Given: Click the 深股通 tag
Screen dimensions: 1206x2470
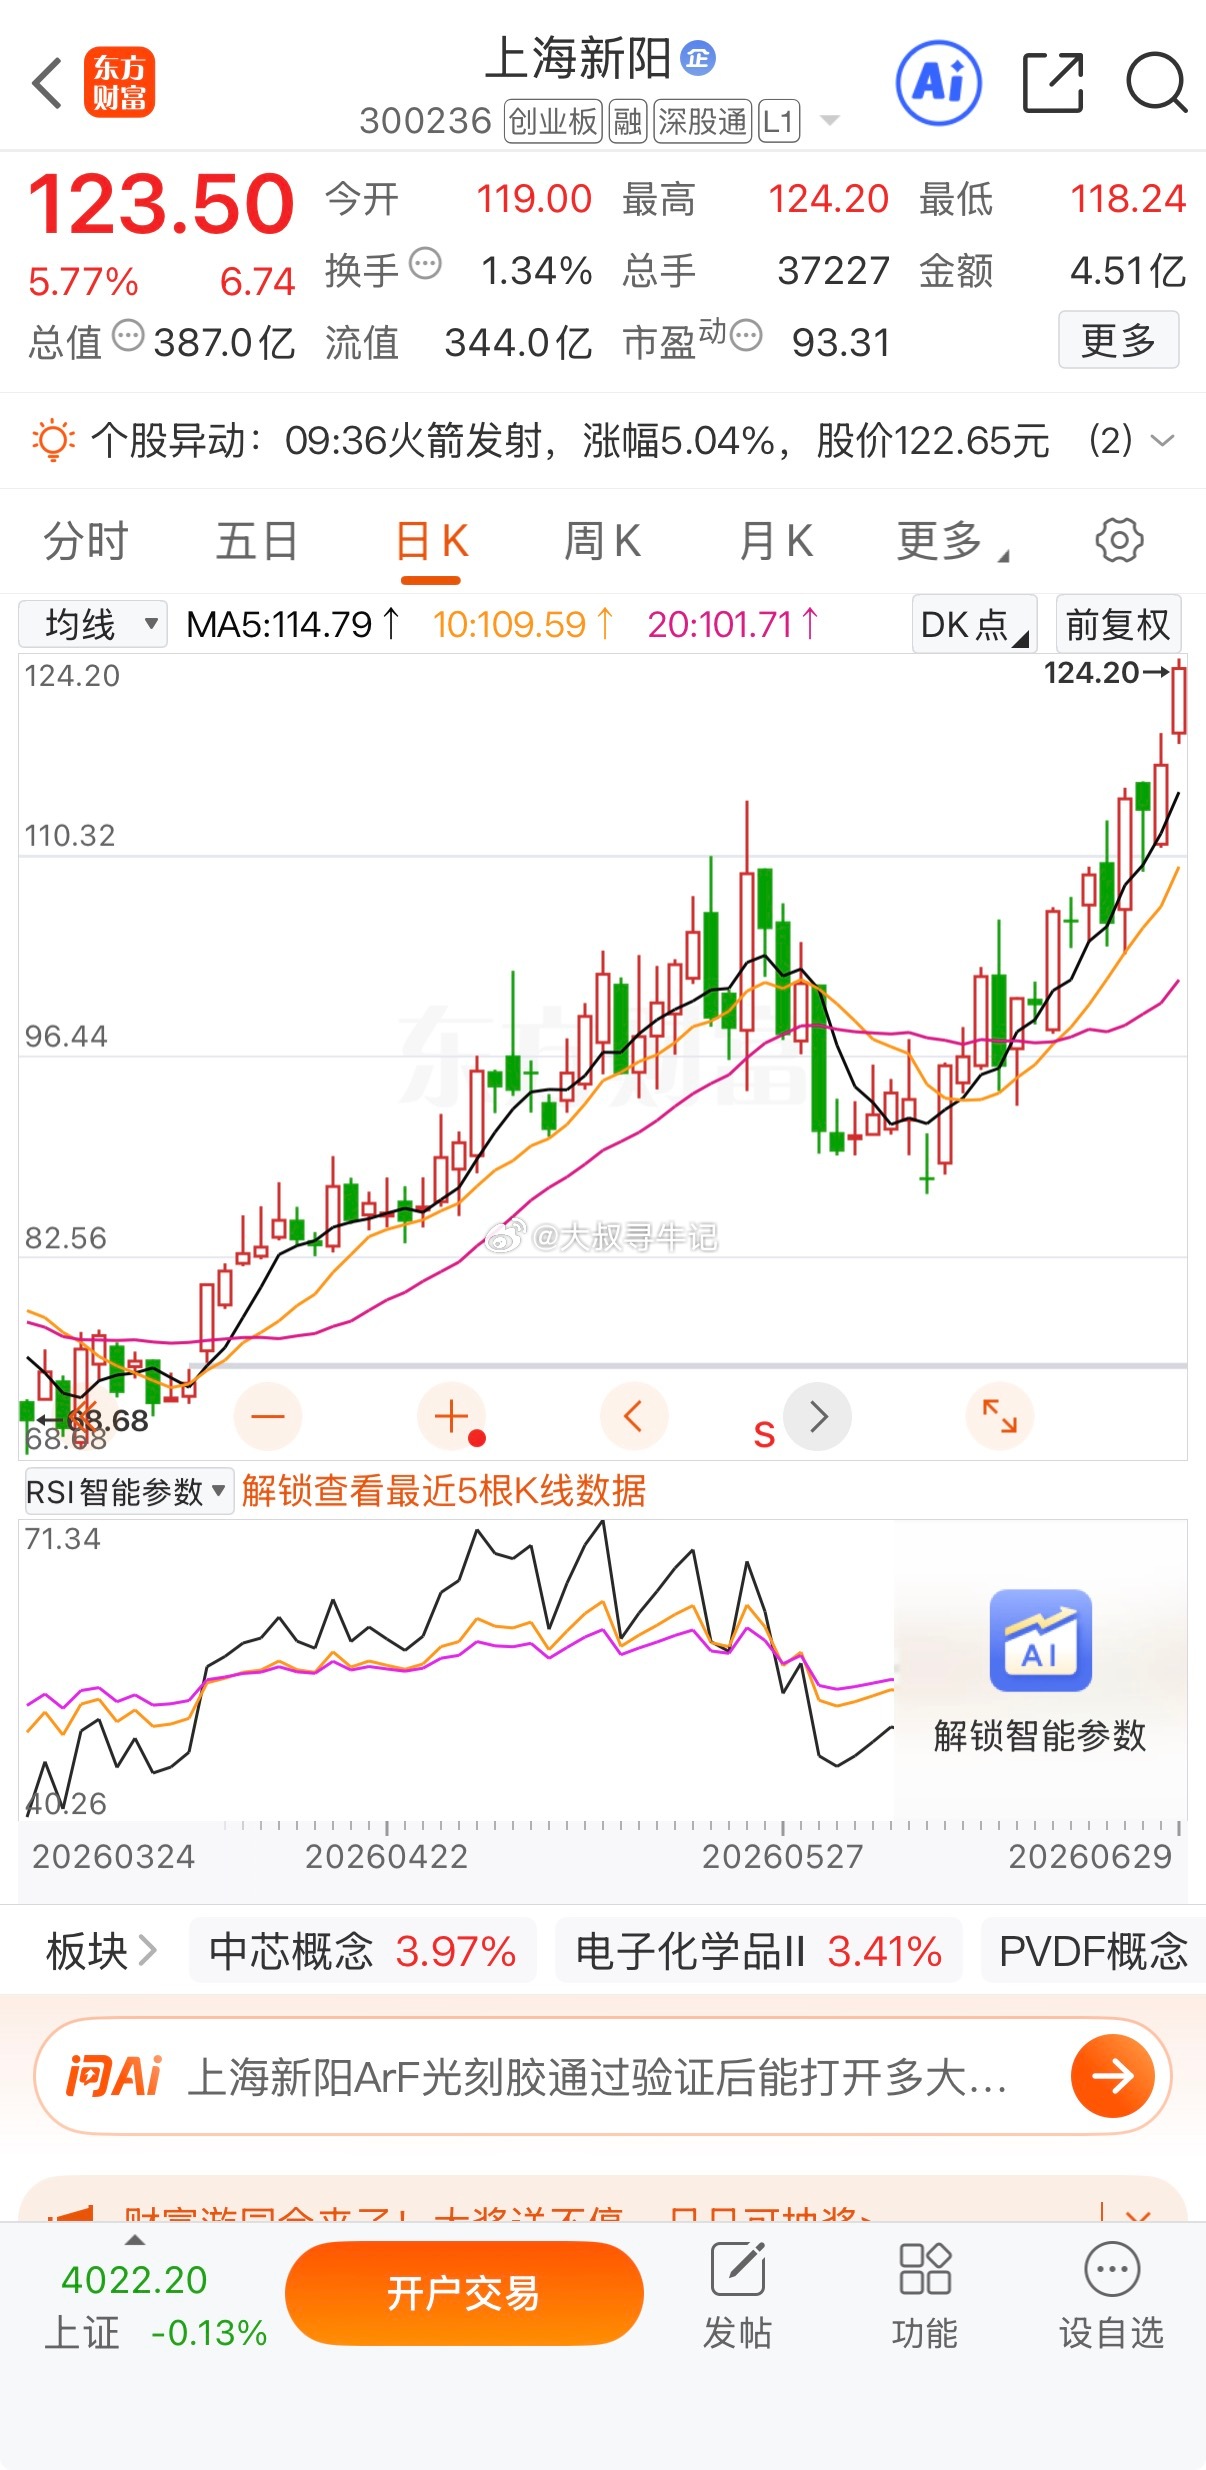Looking at the screenshot, I should point(703,121).
